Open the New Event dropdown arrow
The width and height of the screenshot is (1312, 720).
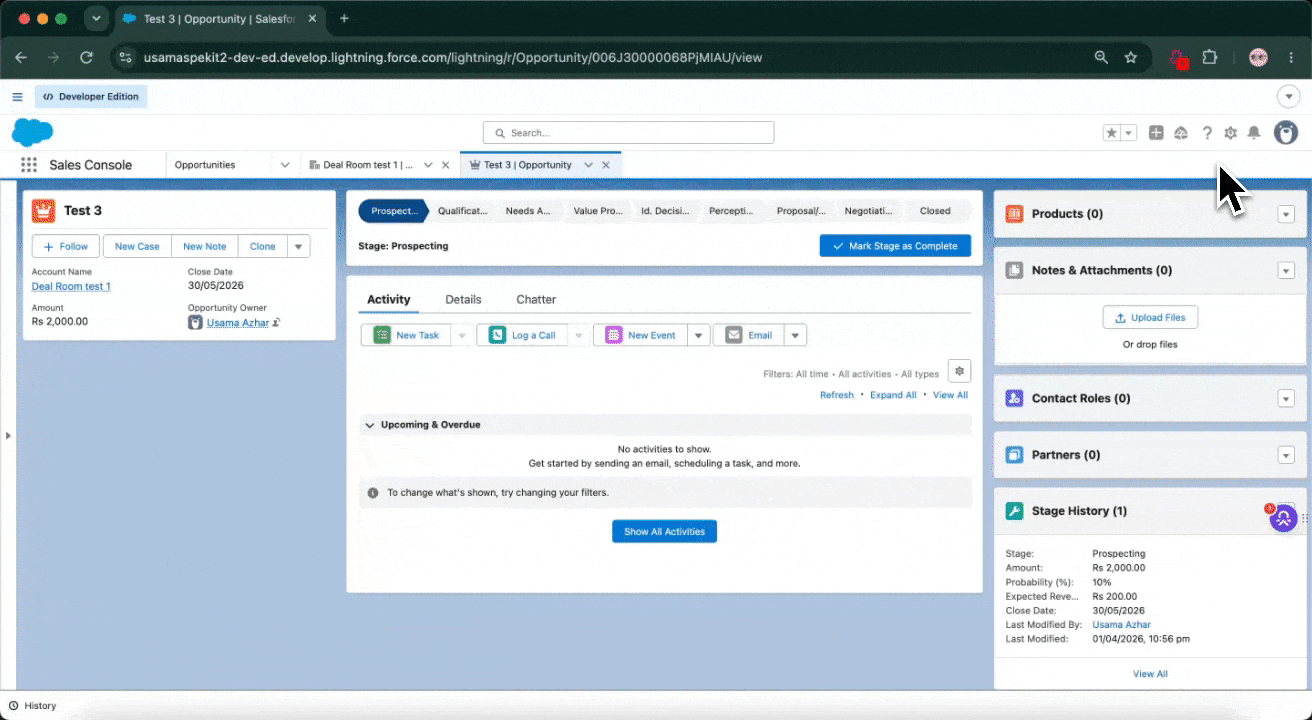tap(699, 335)
